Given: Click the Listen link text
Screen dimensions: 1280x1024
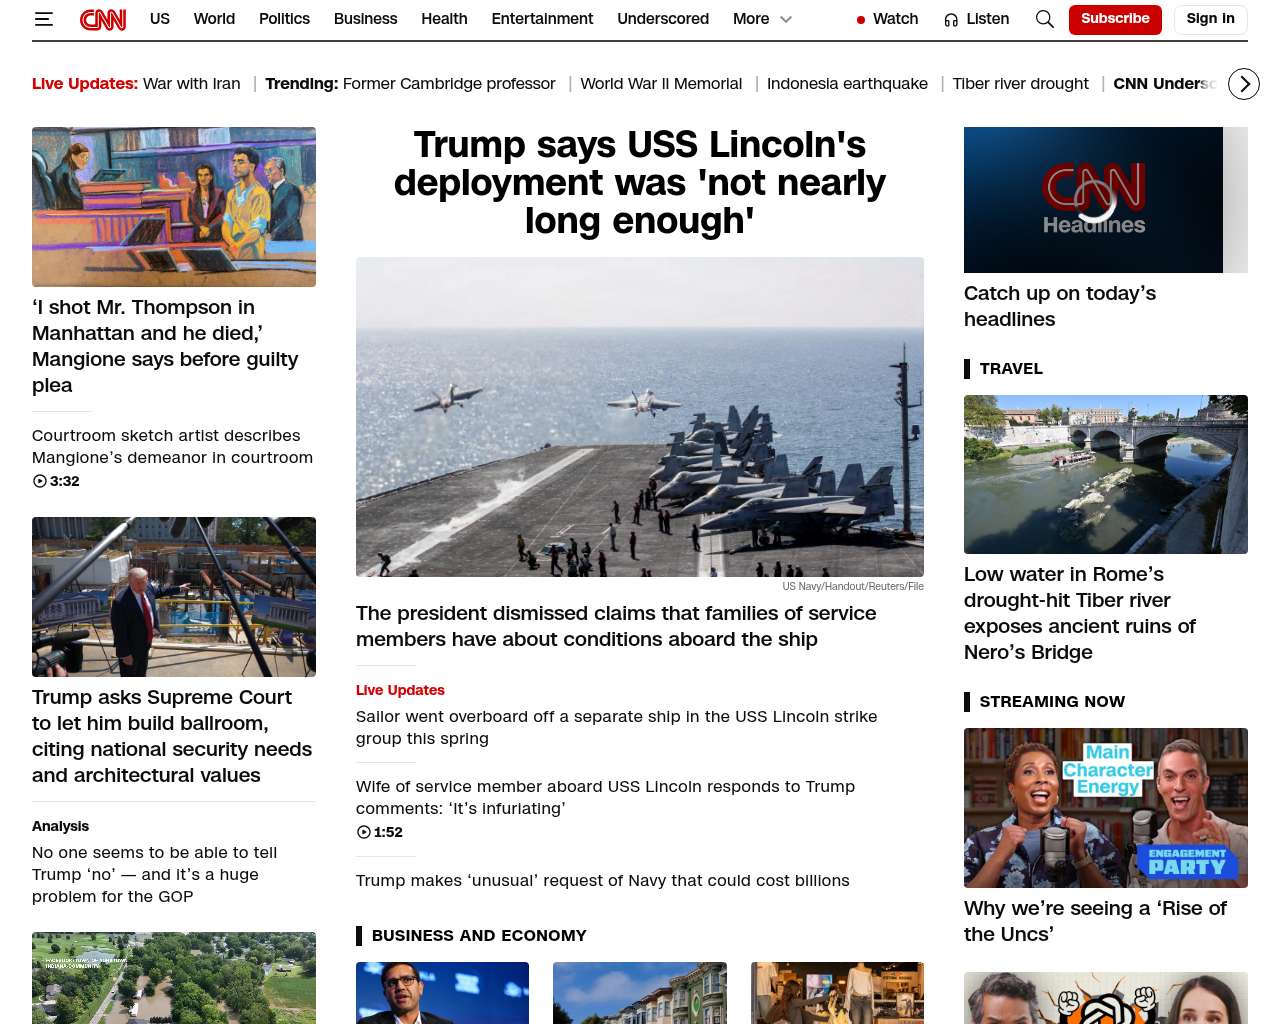Looking at the screenshot, I should pos(988,19).
